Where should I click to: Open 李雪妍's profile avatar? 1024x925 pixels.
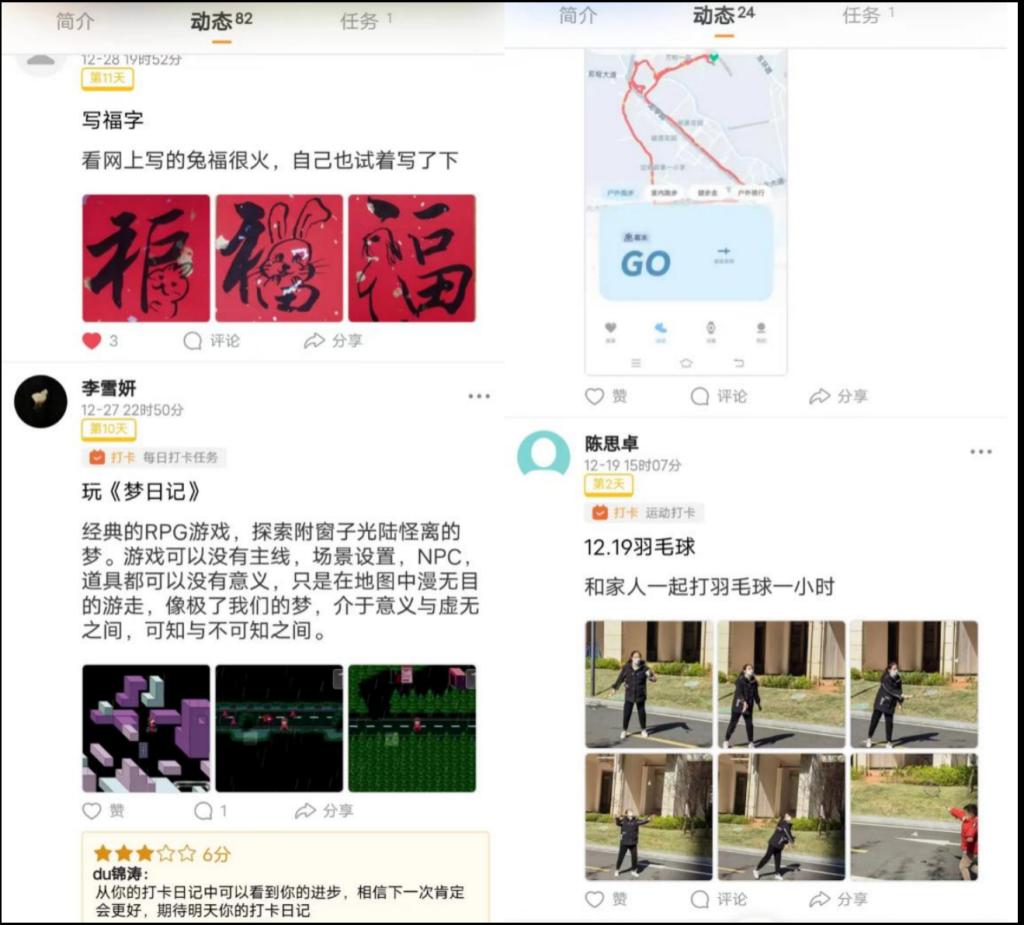[41, 401]
